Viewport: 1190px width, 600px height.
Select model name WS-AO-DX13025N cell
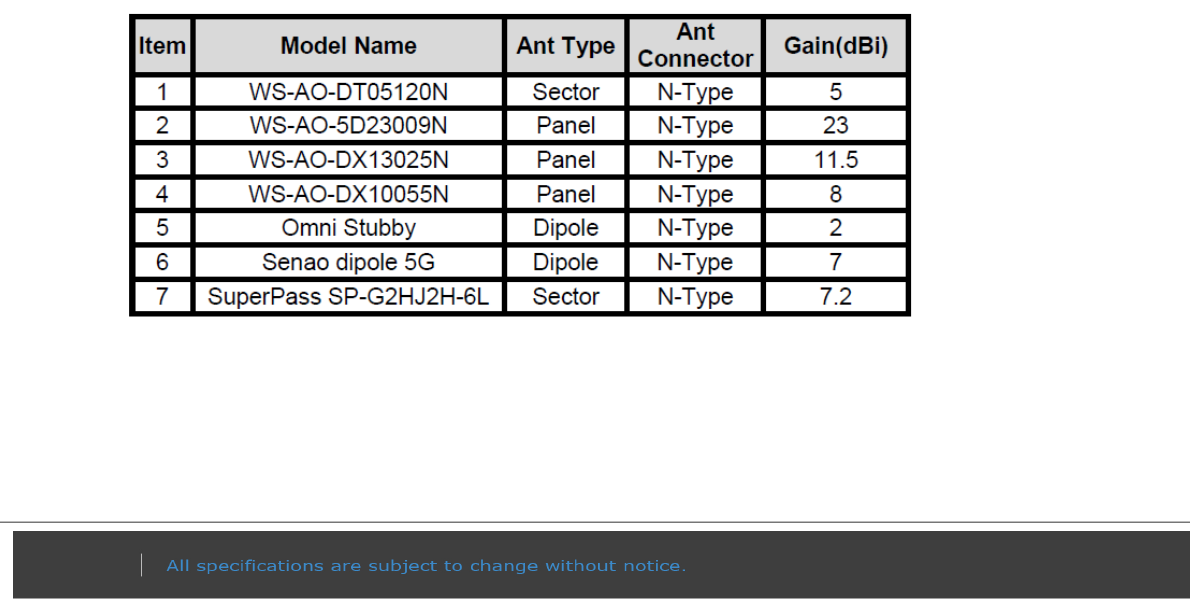click(348, 160)
